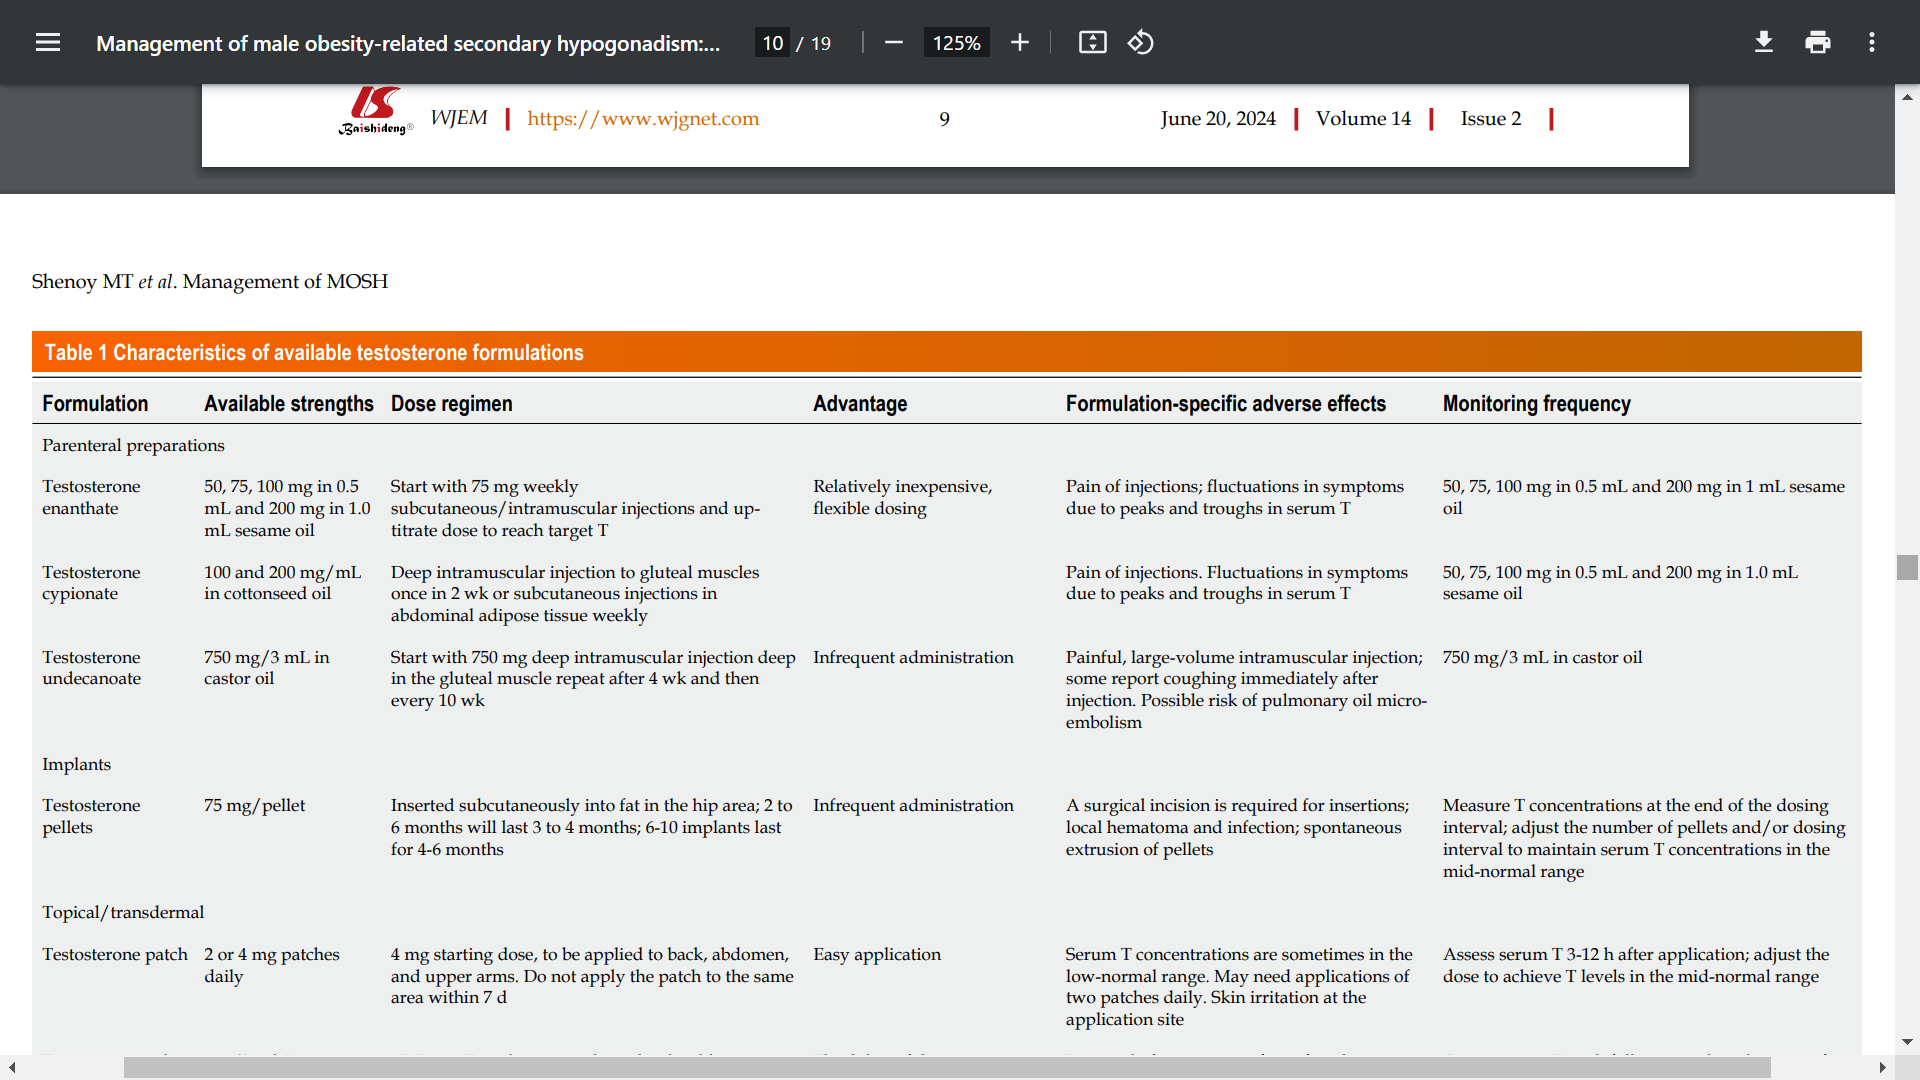Image resolution: width=1920 pixels, height=1080 pixels.
Task: Click the Dose regimen column header
Action: point(452,404)
